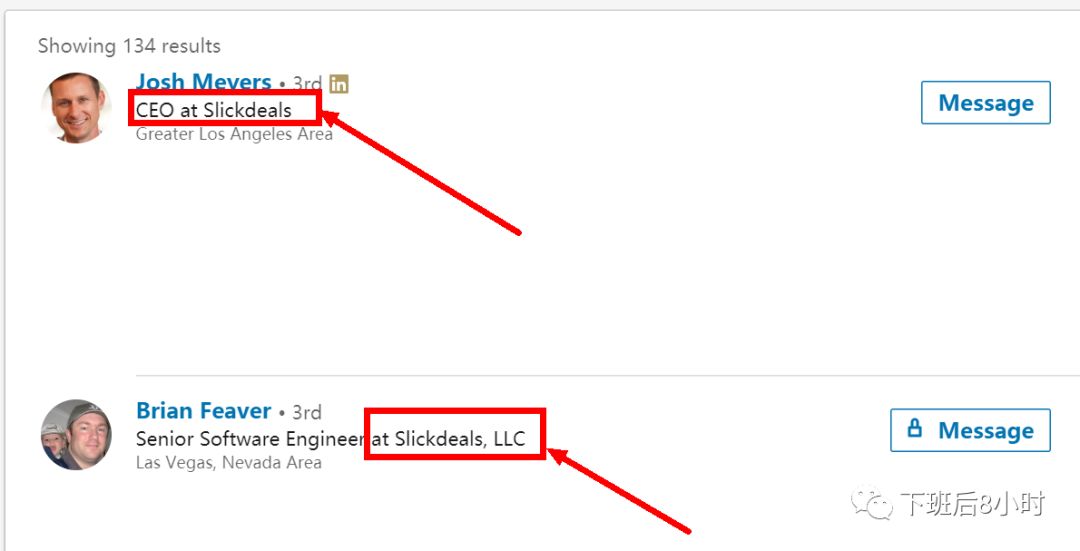Click Brian Feaver profile photo
The width and height of the screenshot is (1080, 551).
pyautogui.click(x=76, y=435)
